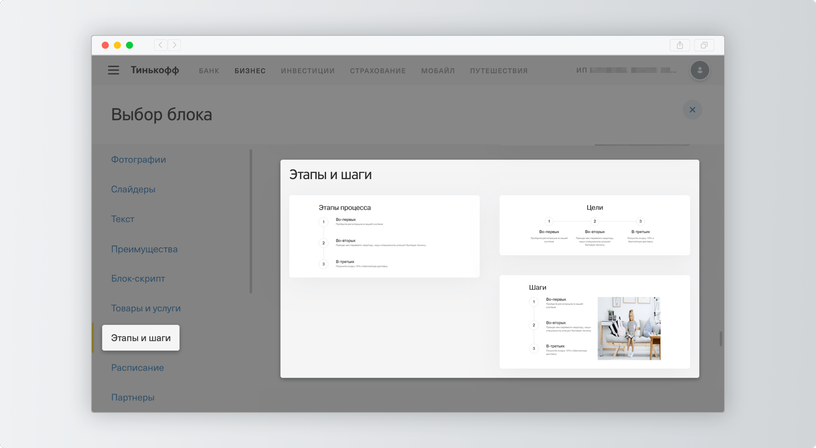Select the Преимущества category
Screen dimensions: 816x448
coord(144,249)
